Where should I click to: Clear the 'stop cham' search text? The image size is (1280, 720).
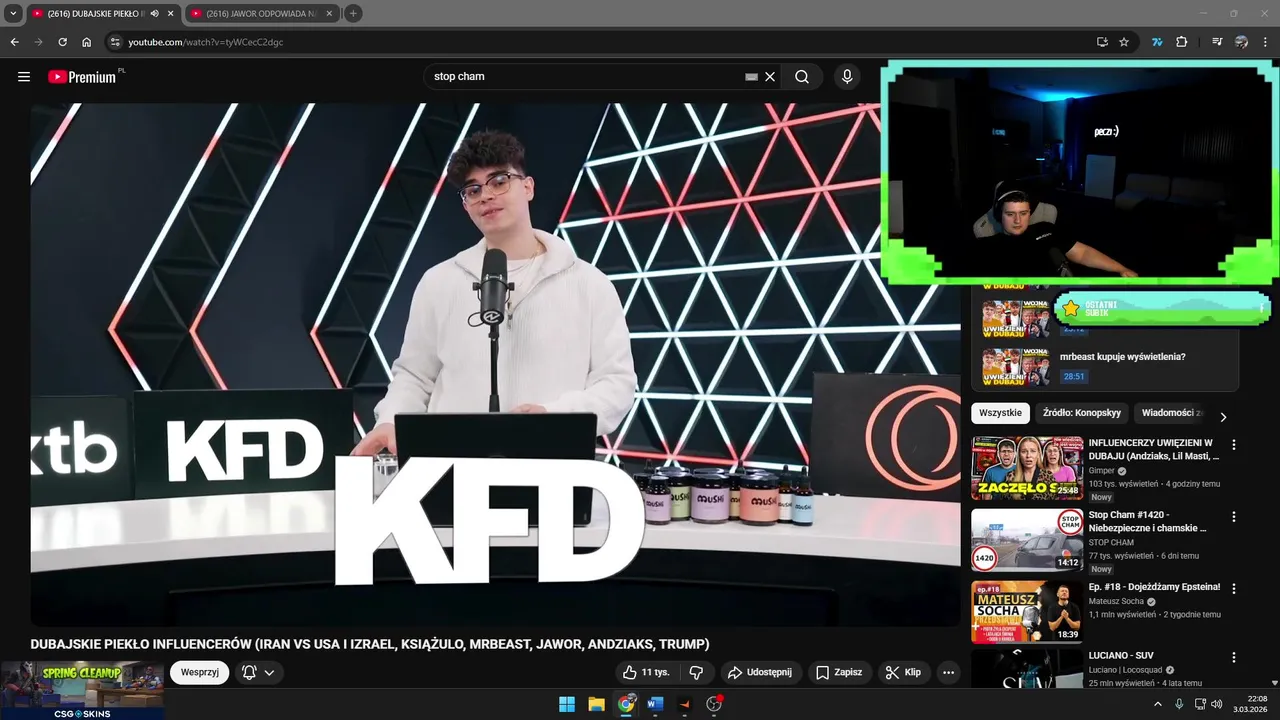770,77
